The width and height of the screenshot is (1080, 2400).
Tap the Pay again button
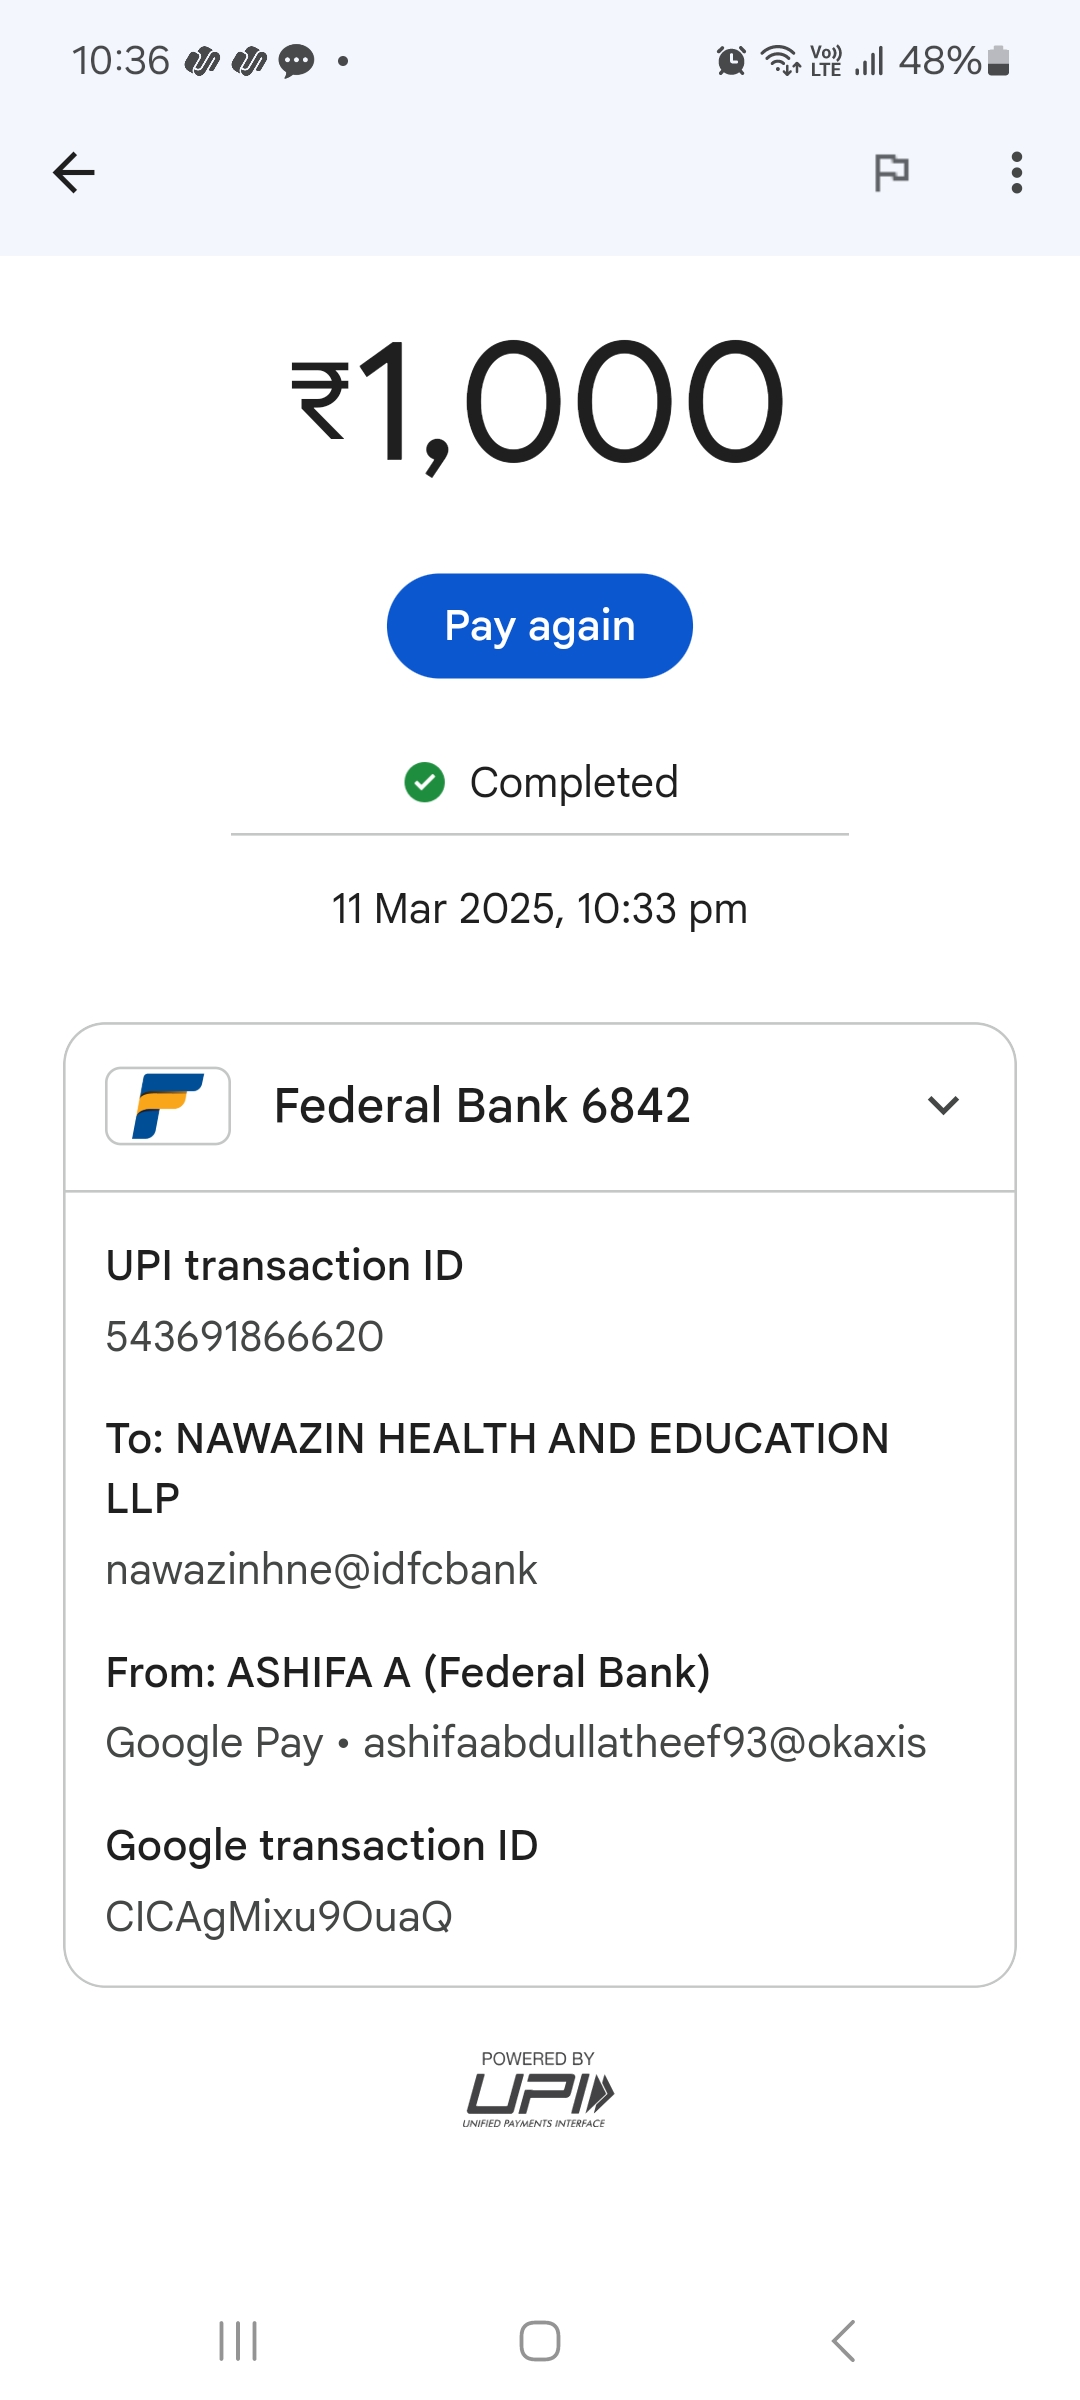point(539,626)
